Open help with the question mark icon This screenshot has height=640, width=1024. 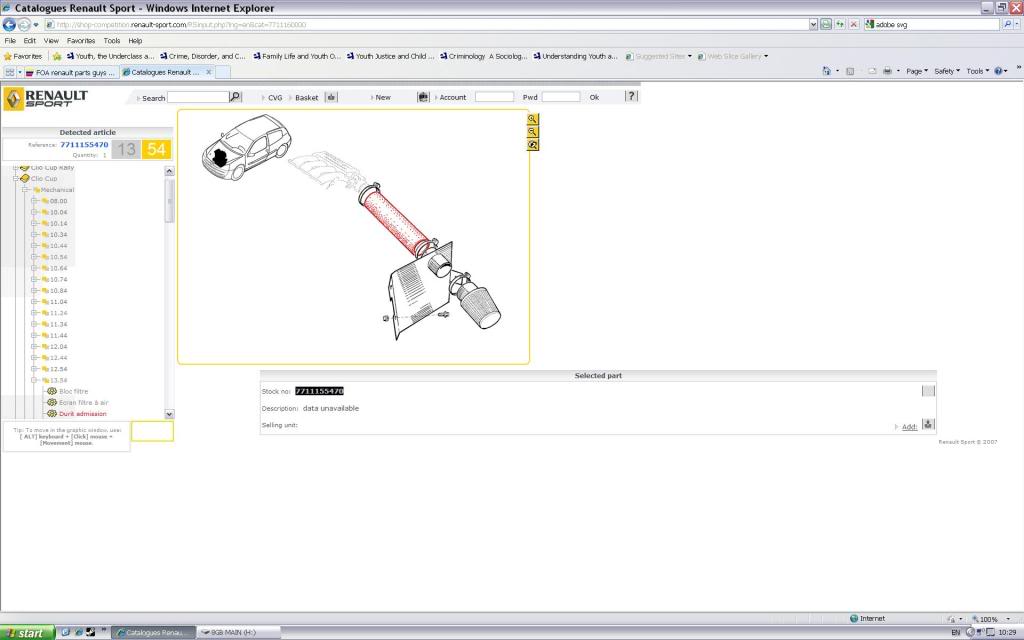(631, 96)
